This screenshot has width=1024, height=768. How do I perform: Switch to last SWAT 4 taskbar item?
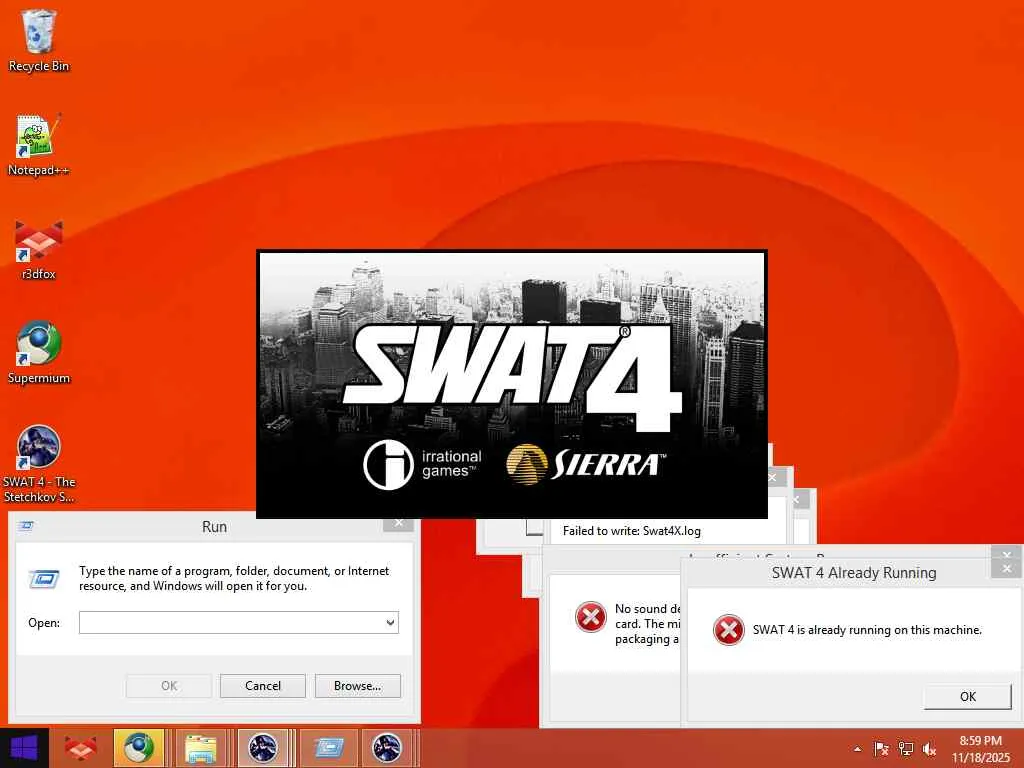387,748
